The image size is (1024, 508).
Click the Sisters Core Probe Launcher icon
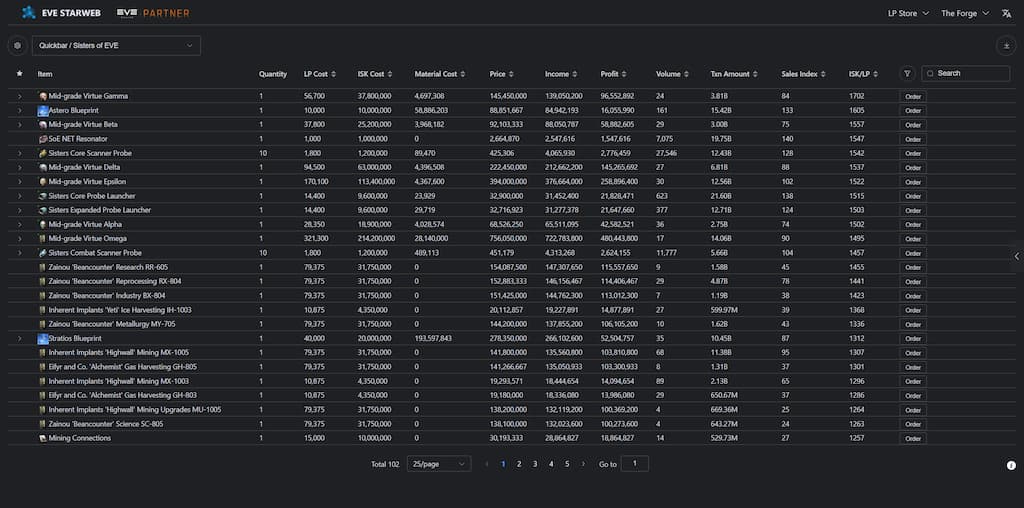tap(43, 196)
